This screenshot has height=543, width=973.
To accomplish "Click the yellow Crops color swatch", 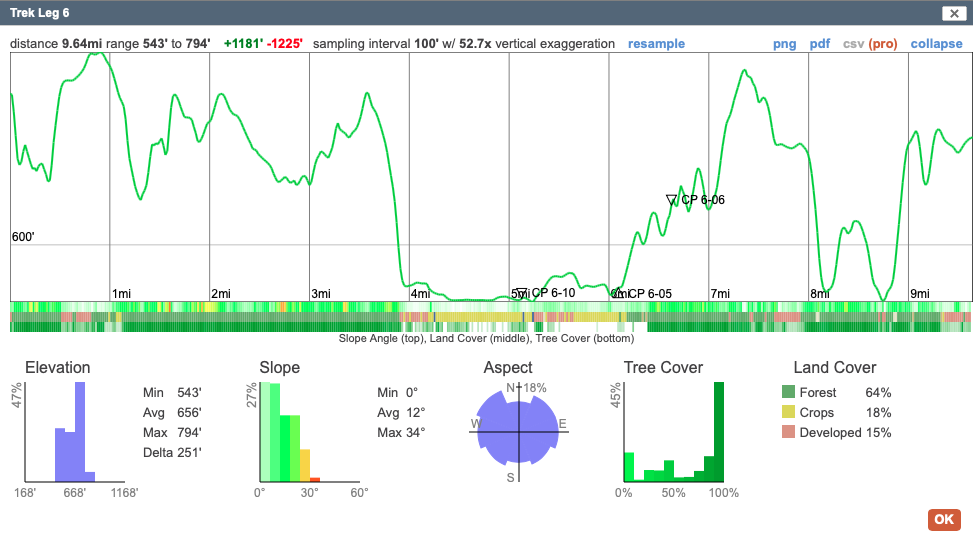I will 787,413.
